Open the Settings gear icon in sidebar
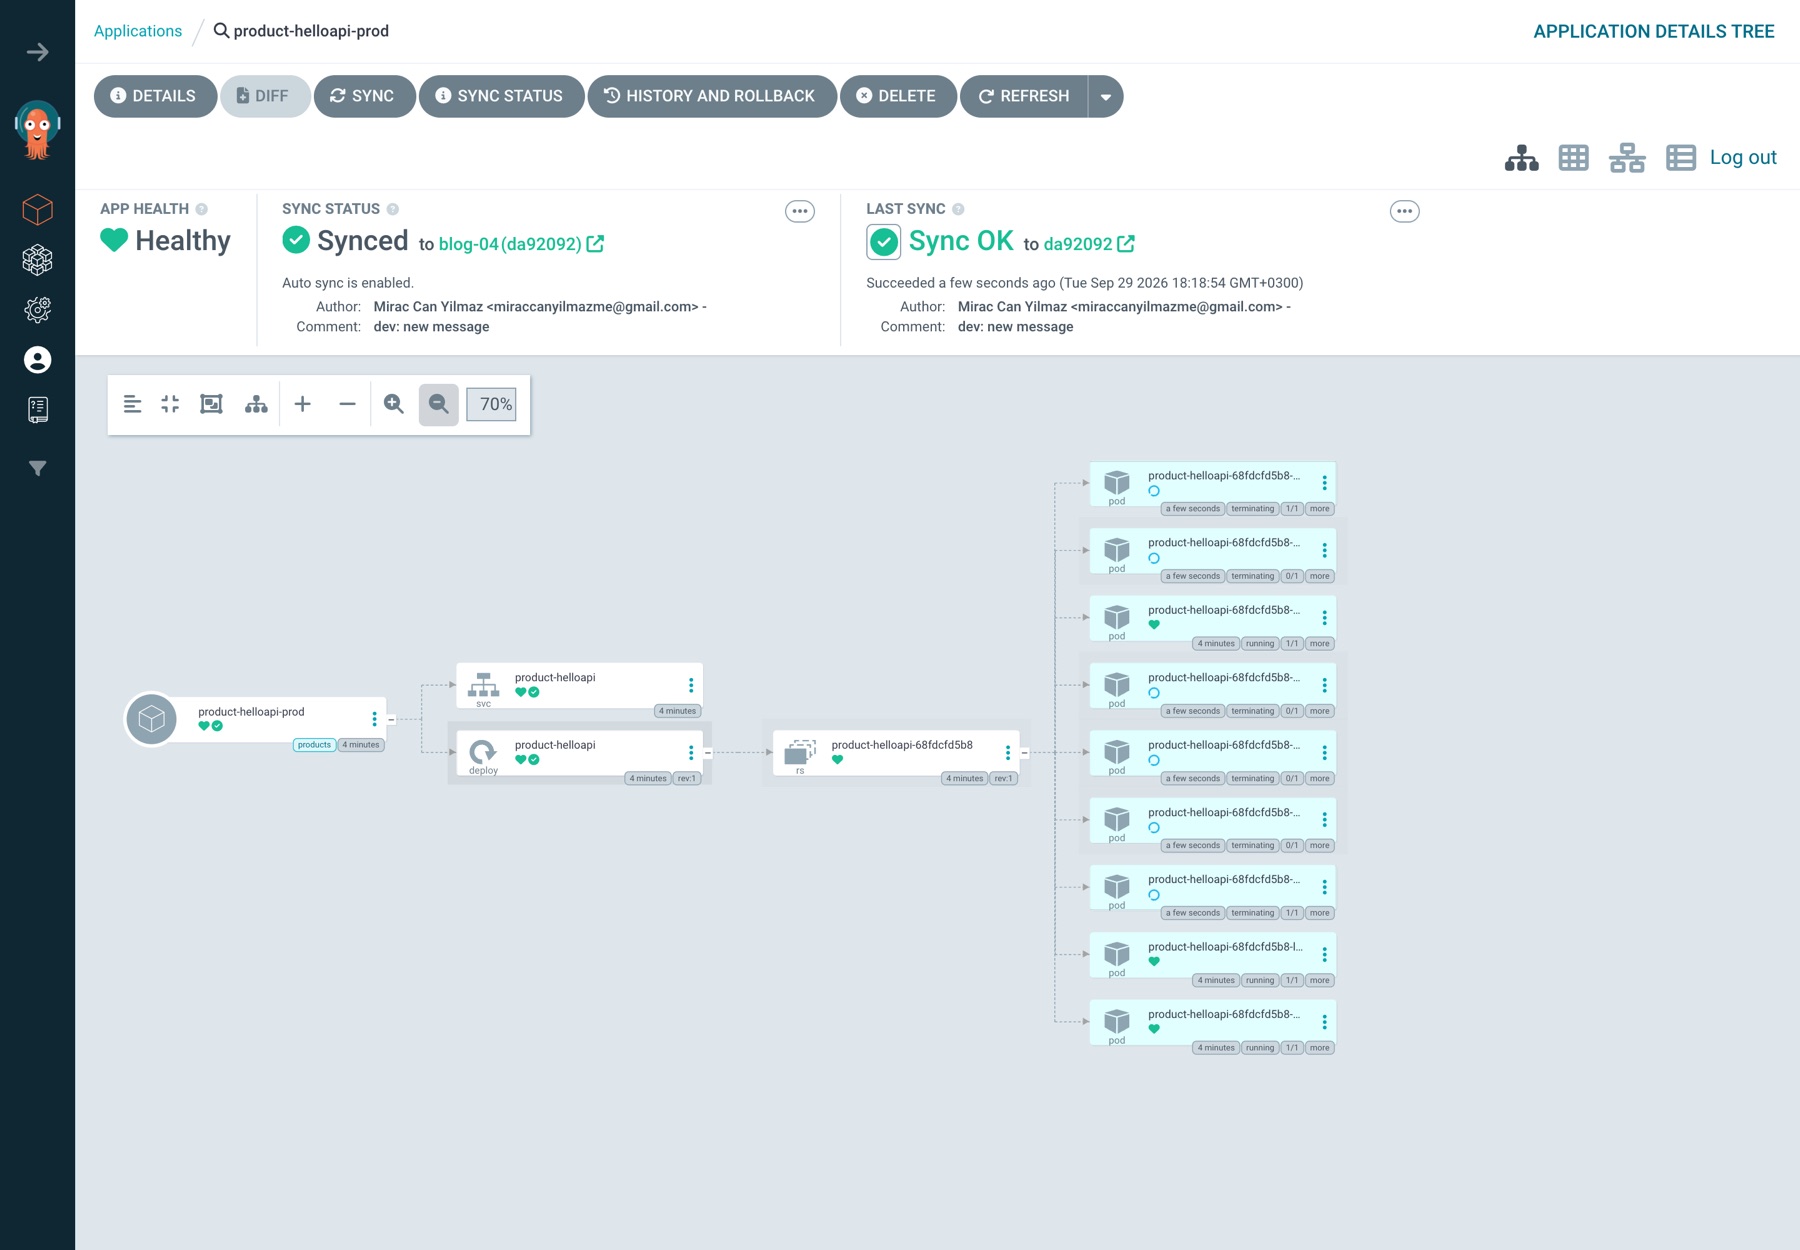The height and width of the screenshot is (1250, 1800). point(38,310)
